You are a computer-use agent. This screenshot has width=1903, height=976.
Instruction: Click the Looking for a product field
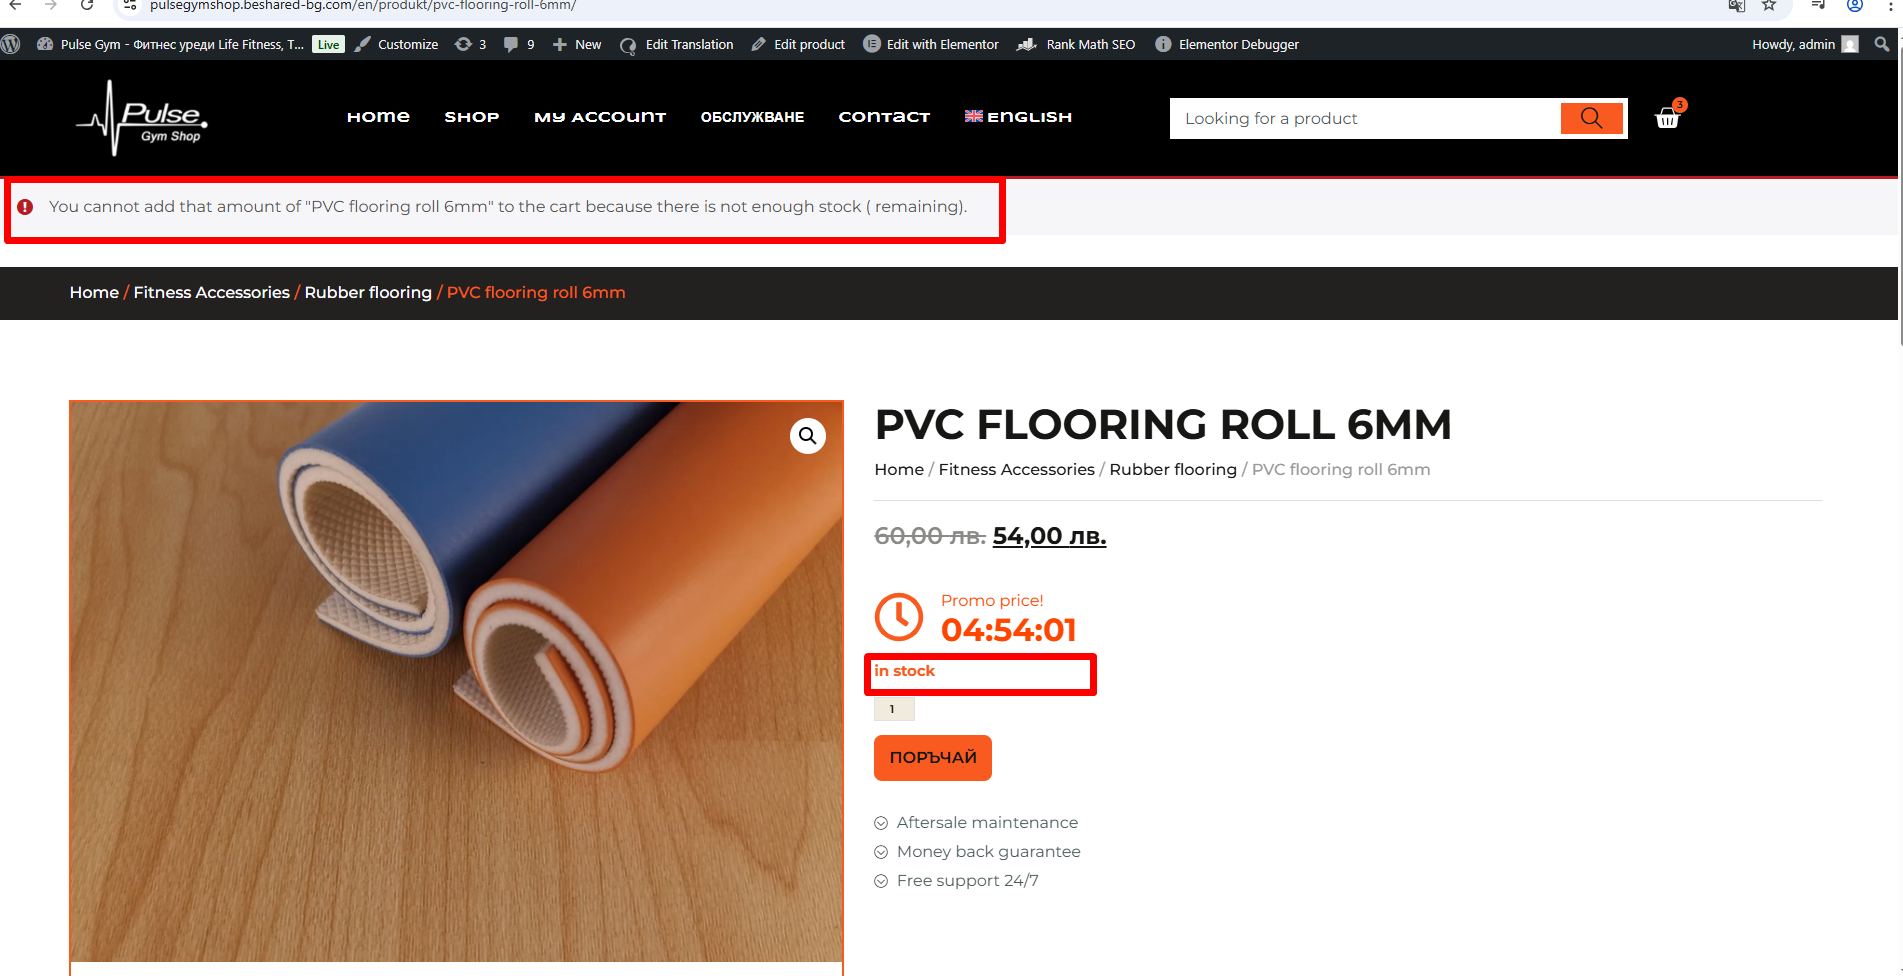coord(1365,118)
